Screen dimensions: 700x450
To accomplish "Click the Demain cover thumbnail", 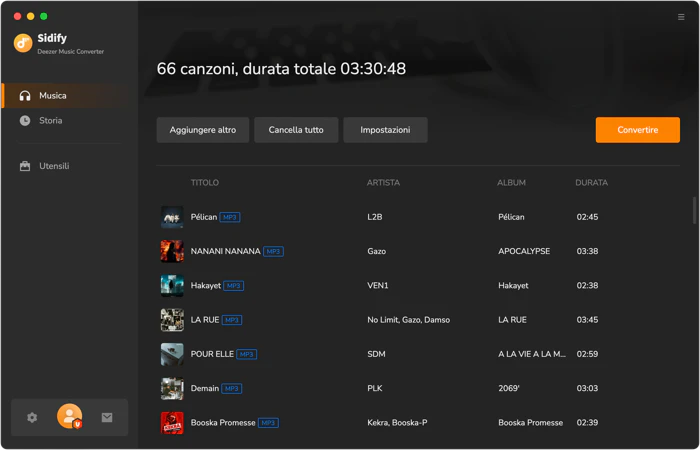I will click(x=172, y=388).
